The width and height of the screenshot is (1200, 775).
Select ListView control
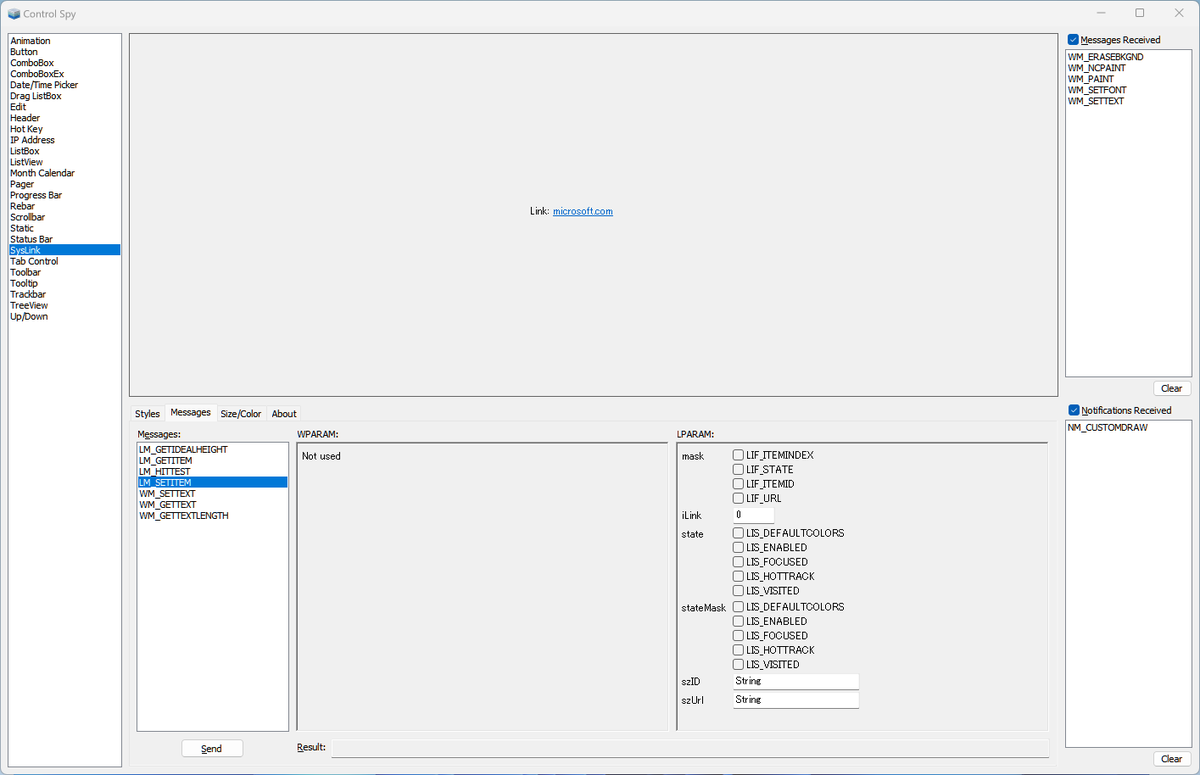(x=65, y=162)
